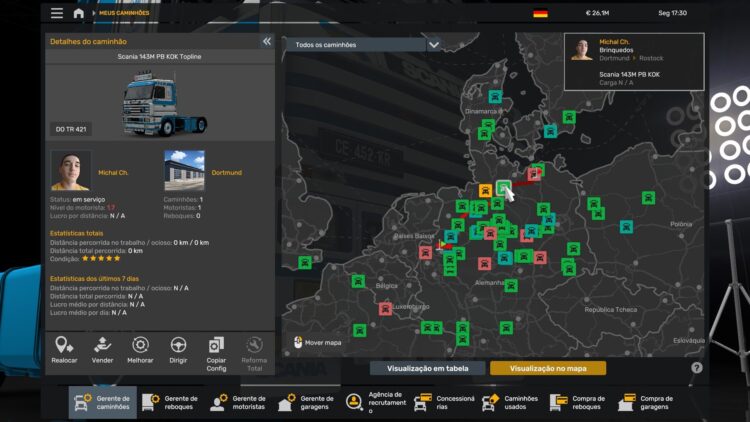Viewport: 750px width, 422px height.
Task: Open Compra de garagens section
Action: 647,402
